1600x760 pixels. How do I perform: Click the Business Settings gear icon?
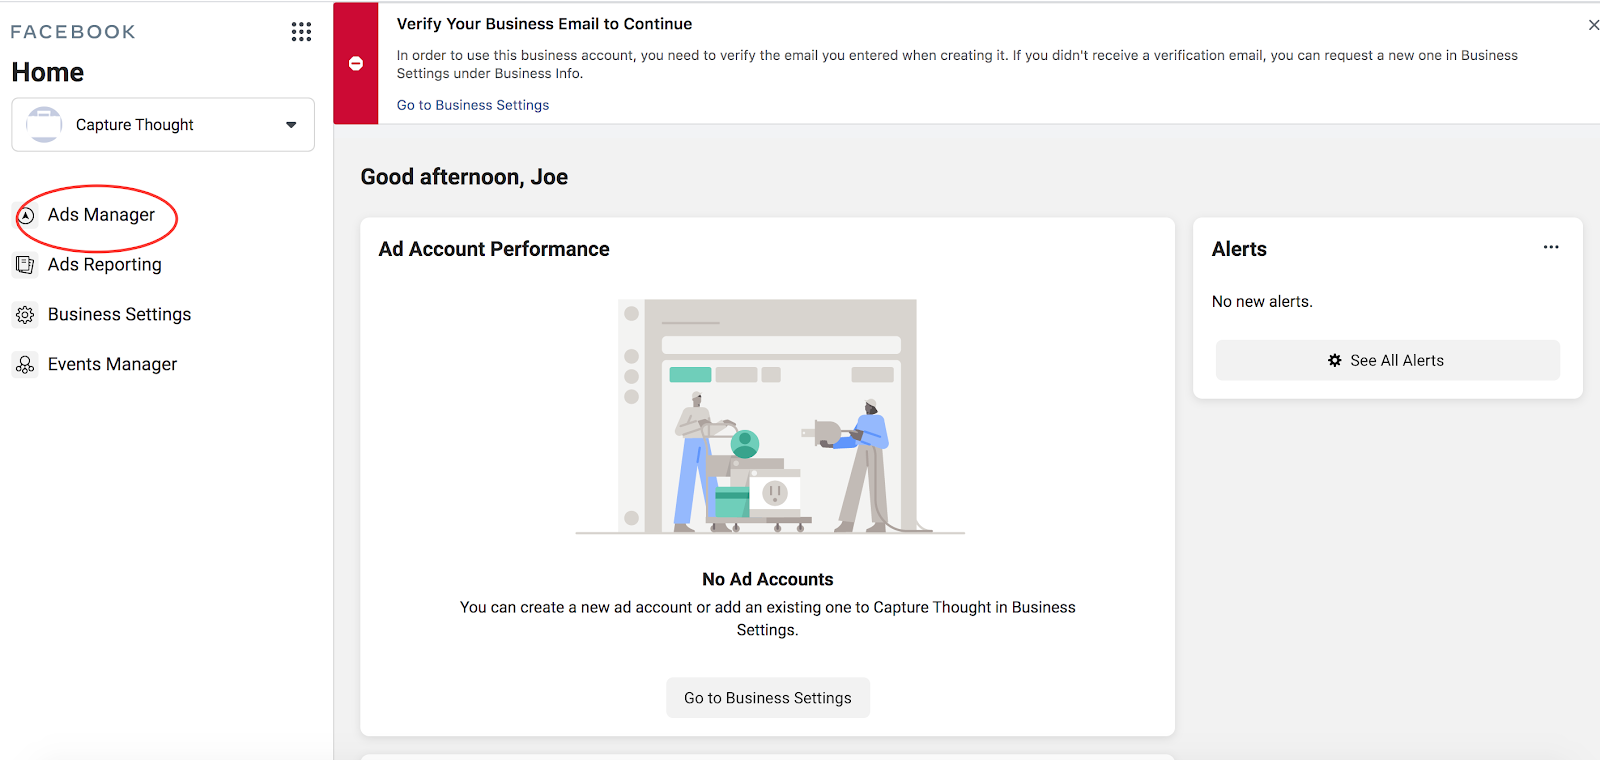click(26, 315)
